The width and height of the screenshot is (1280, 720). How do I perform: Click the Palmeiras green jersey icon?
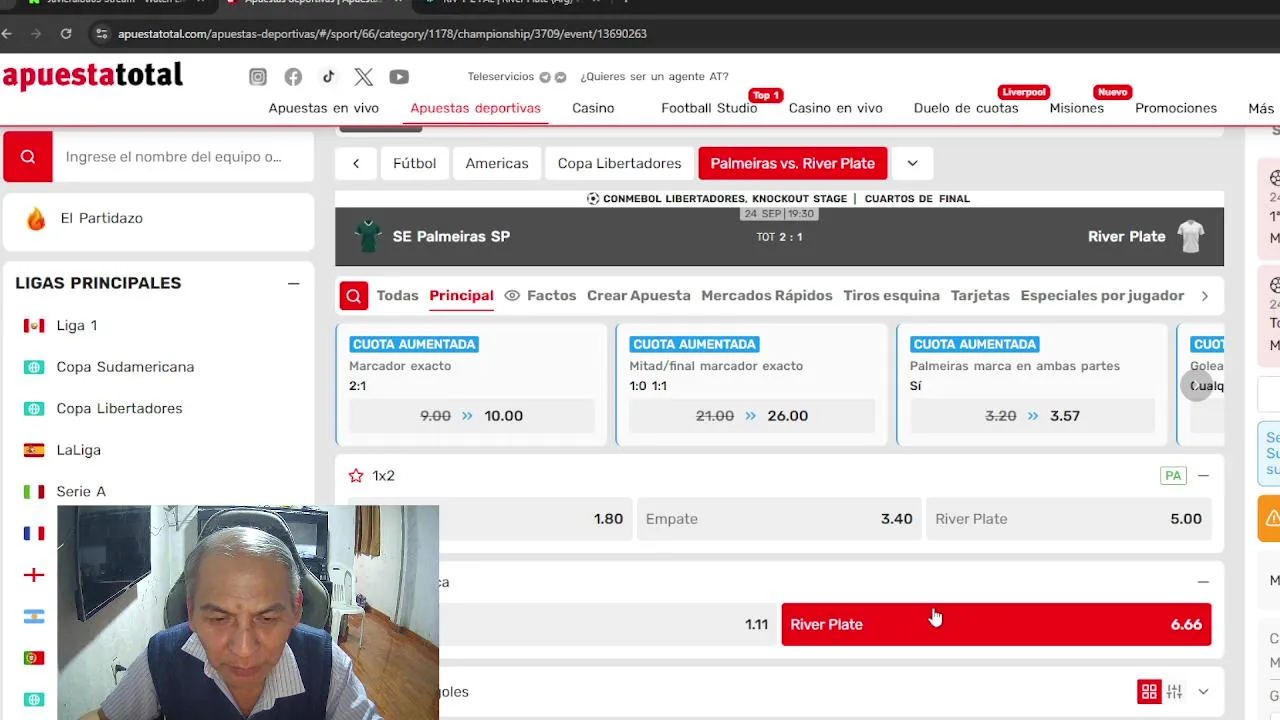click(369, 236)
